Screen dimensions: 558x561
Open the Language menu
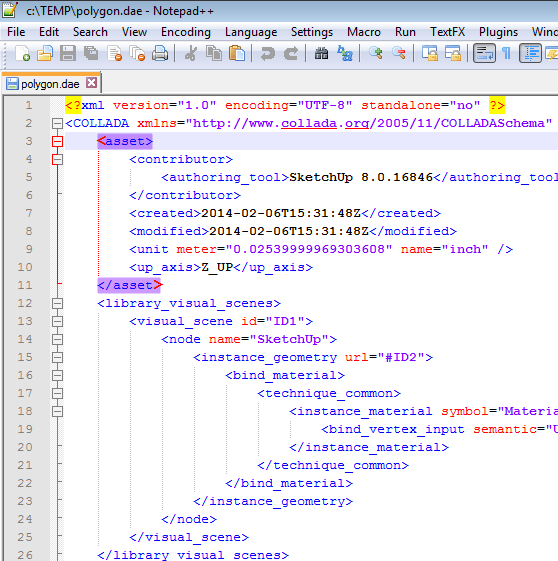pyautogui.click(x=251, y=32)
